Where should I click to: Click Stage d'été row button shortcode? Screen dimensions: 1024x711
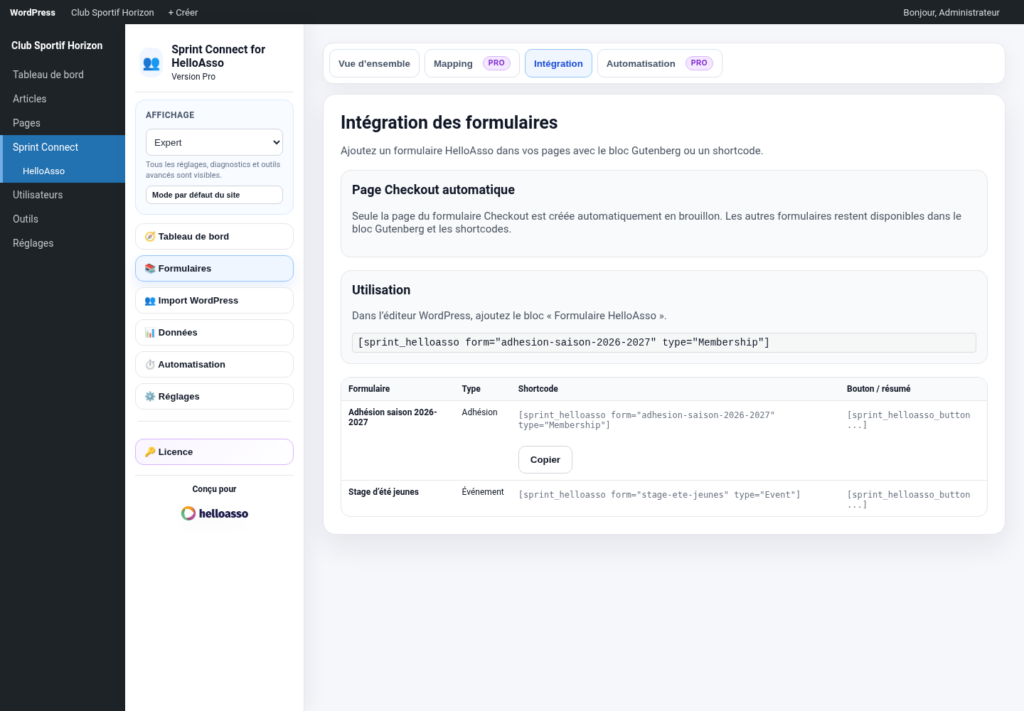[x=908, y=499]
